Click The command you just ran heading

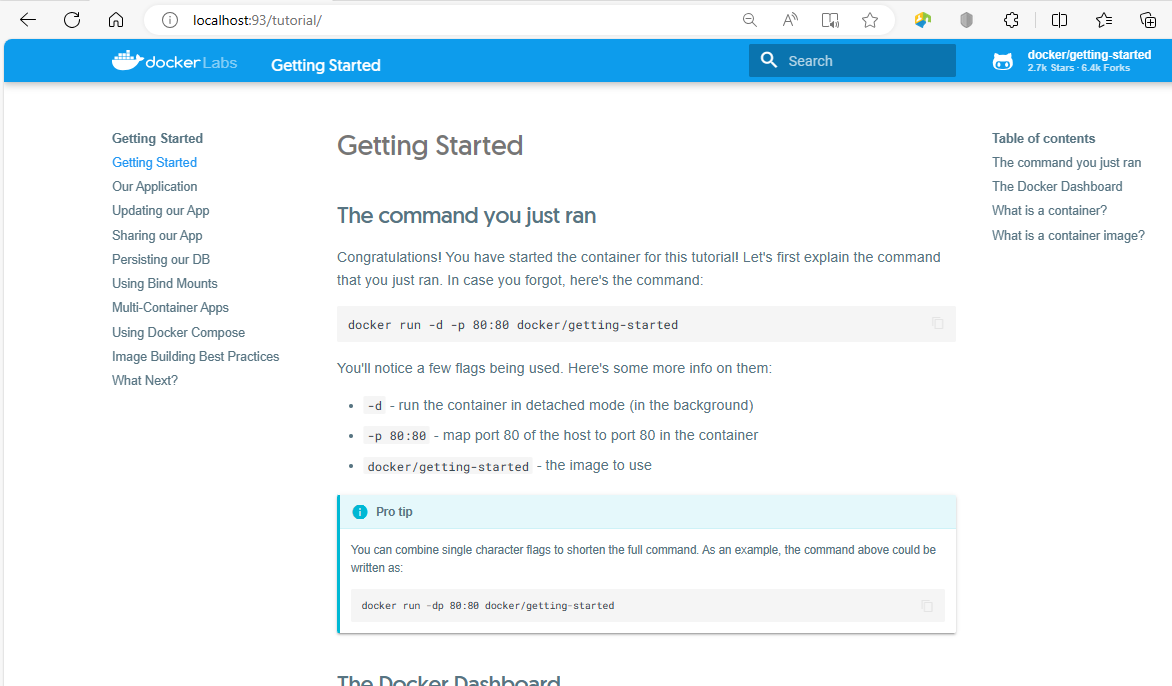(466, 216)
